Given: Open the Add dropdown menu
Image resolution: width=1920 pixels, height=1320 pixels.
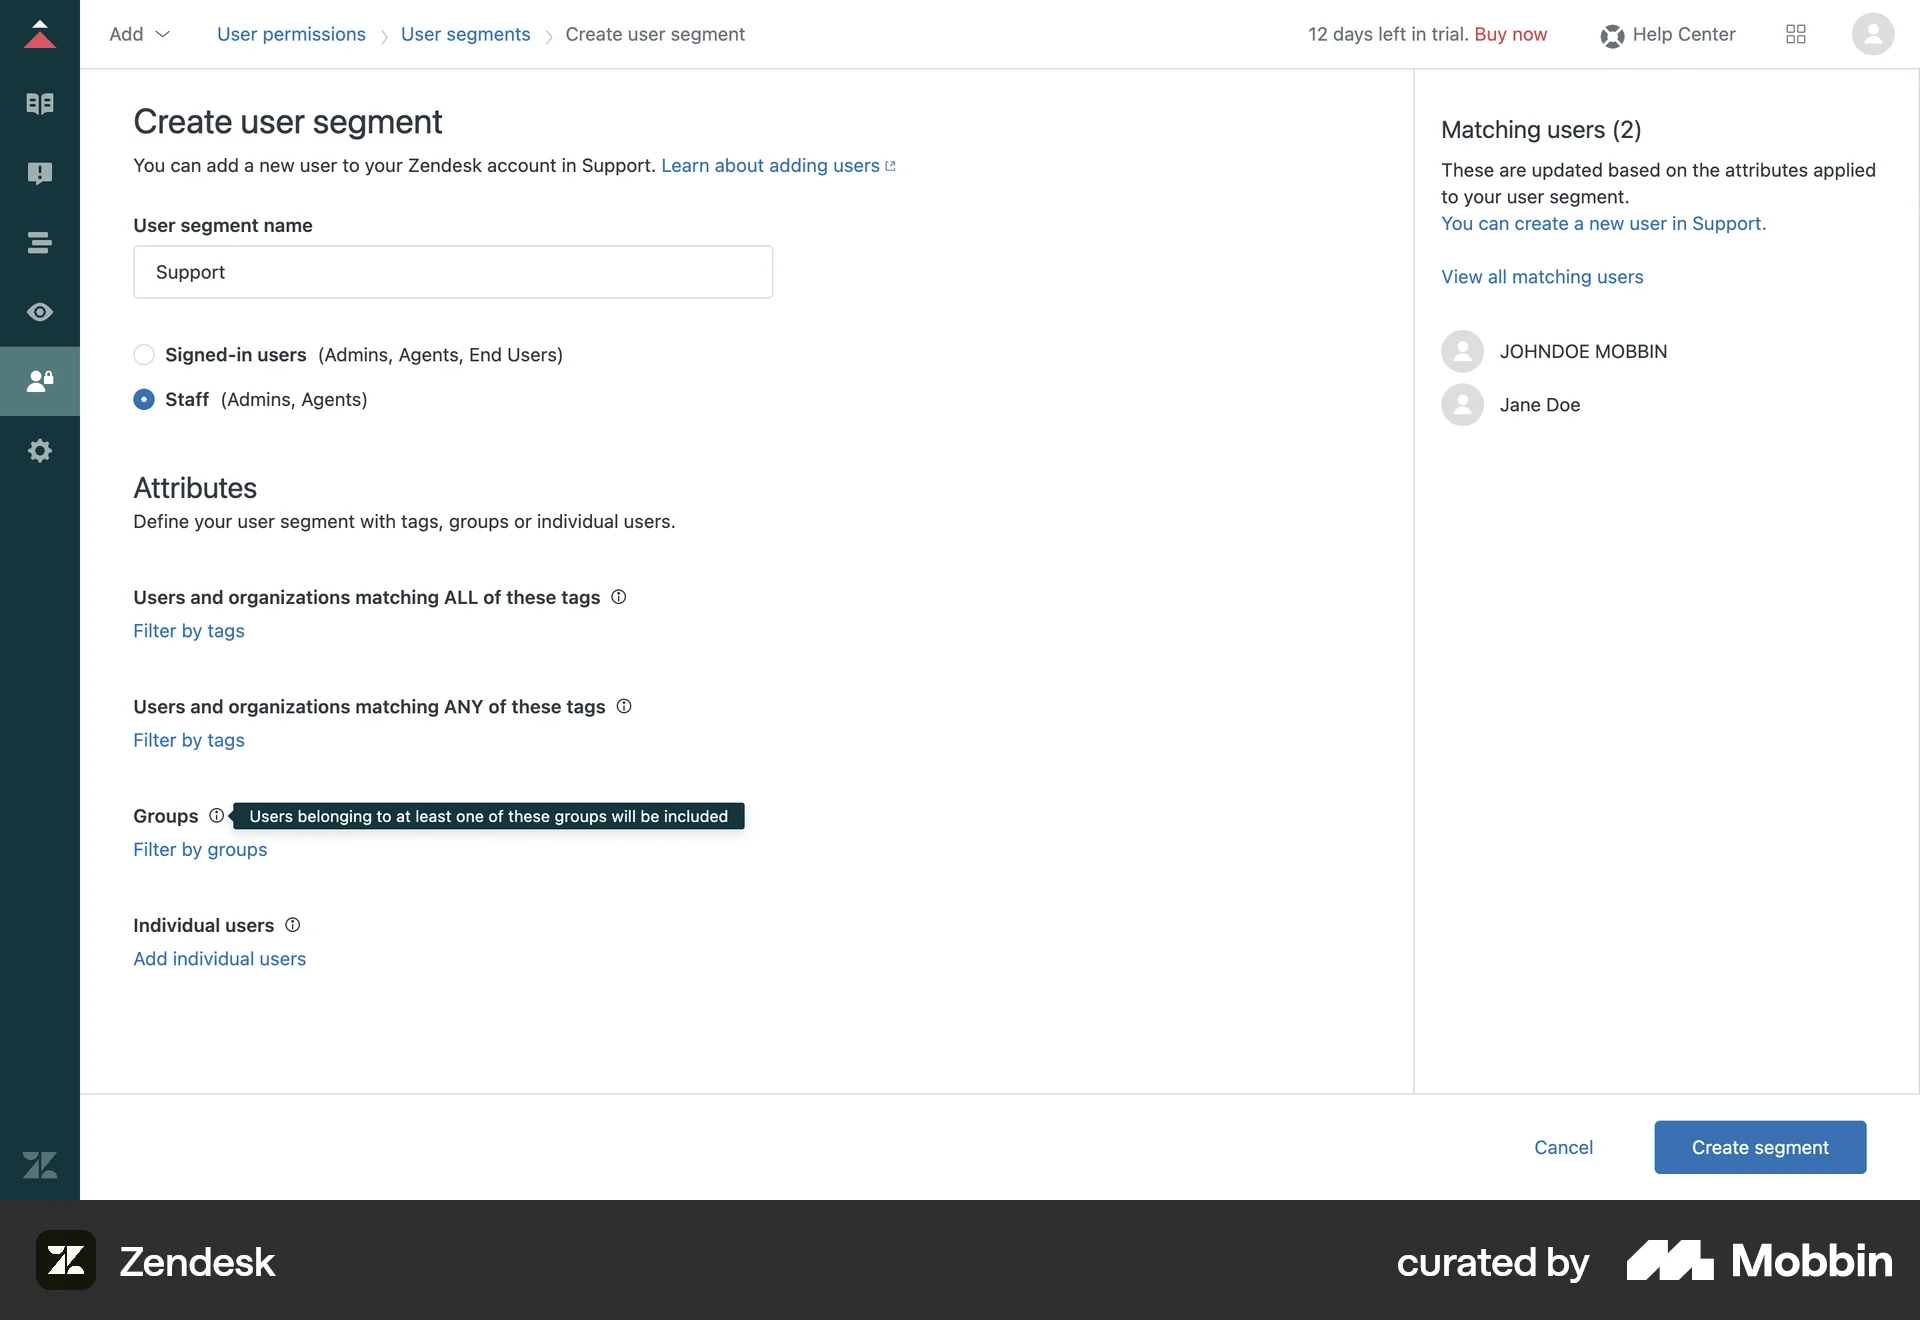Looking at the screenshot, I should tap(138, 34).
